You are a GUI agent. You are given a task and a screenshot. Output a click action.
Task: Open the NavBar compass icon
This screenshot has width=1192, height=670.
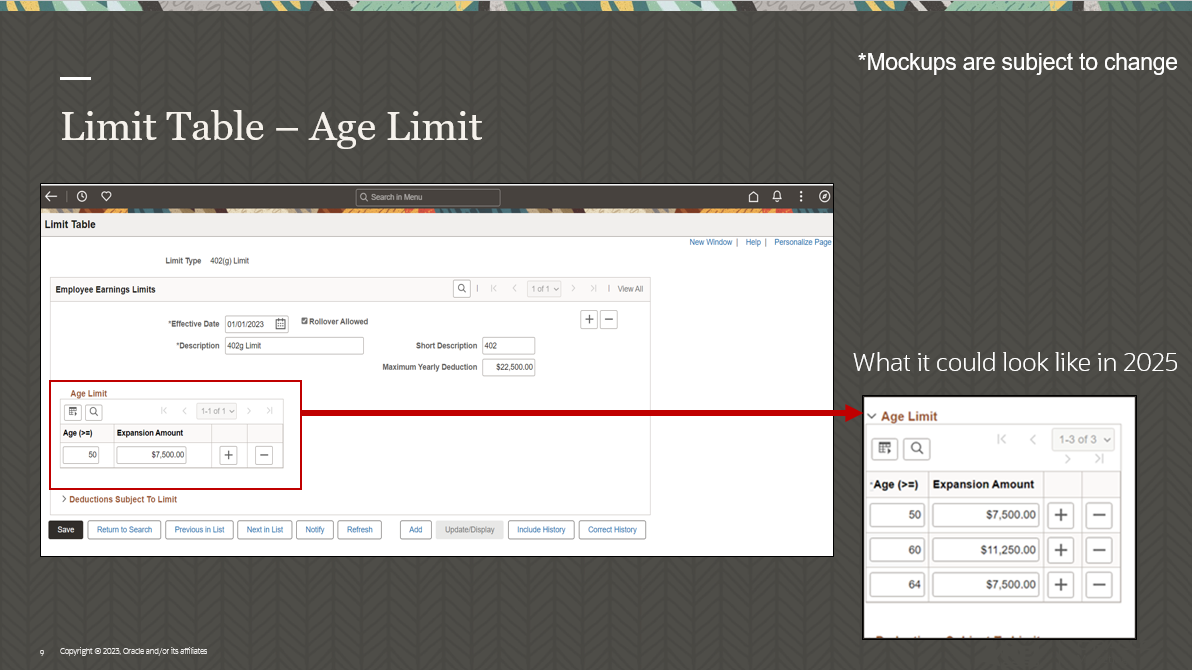824,196
